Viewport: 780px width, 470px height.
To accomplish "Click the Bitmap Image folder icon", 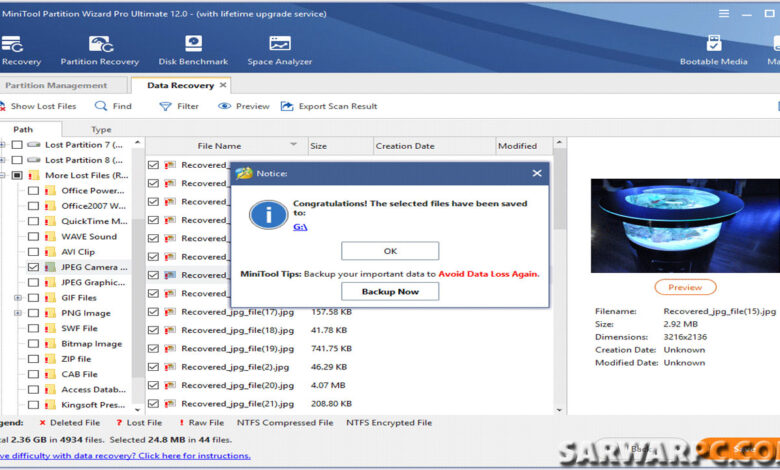I will coord(50,344).
